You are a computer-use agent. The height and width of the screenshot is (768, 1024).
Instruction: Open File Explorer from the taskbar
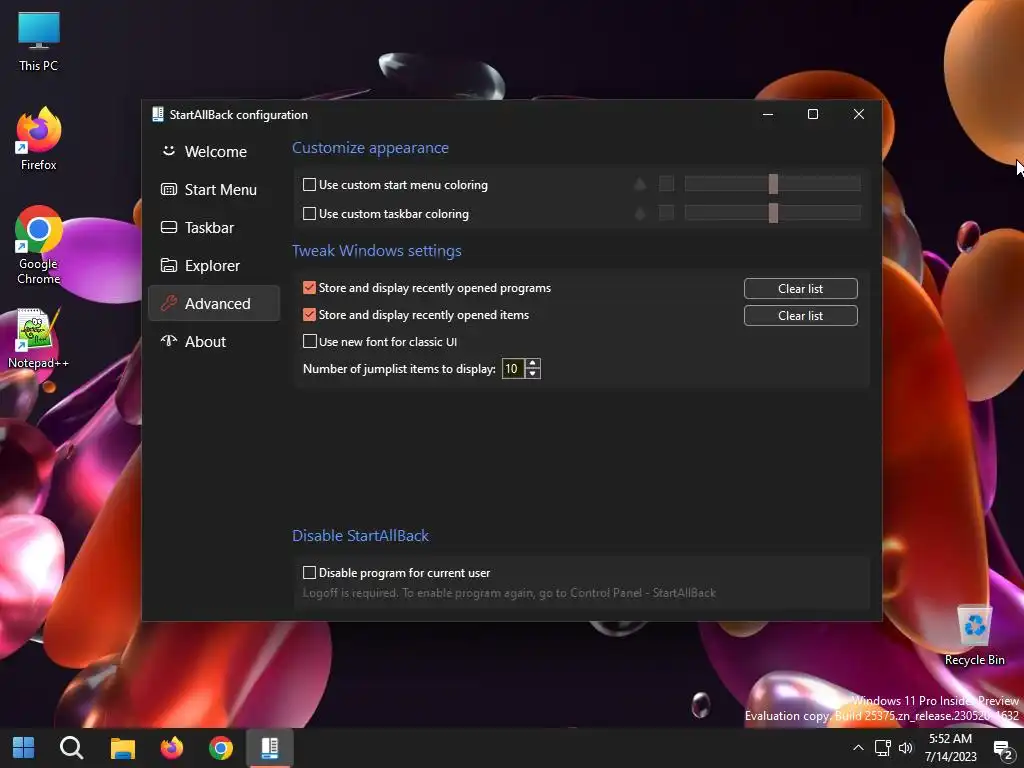(122, 748)
